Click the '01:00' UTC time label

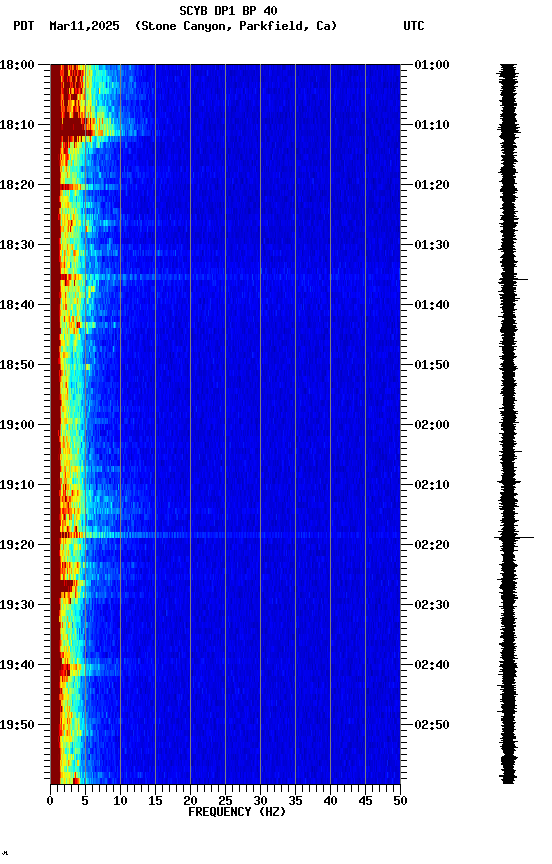tap(432, 65)
